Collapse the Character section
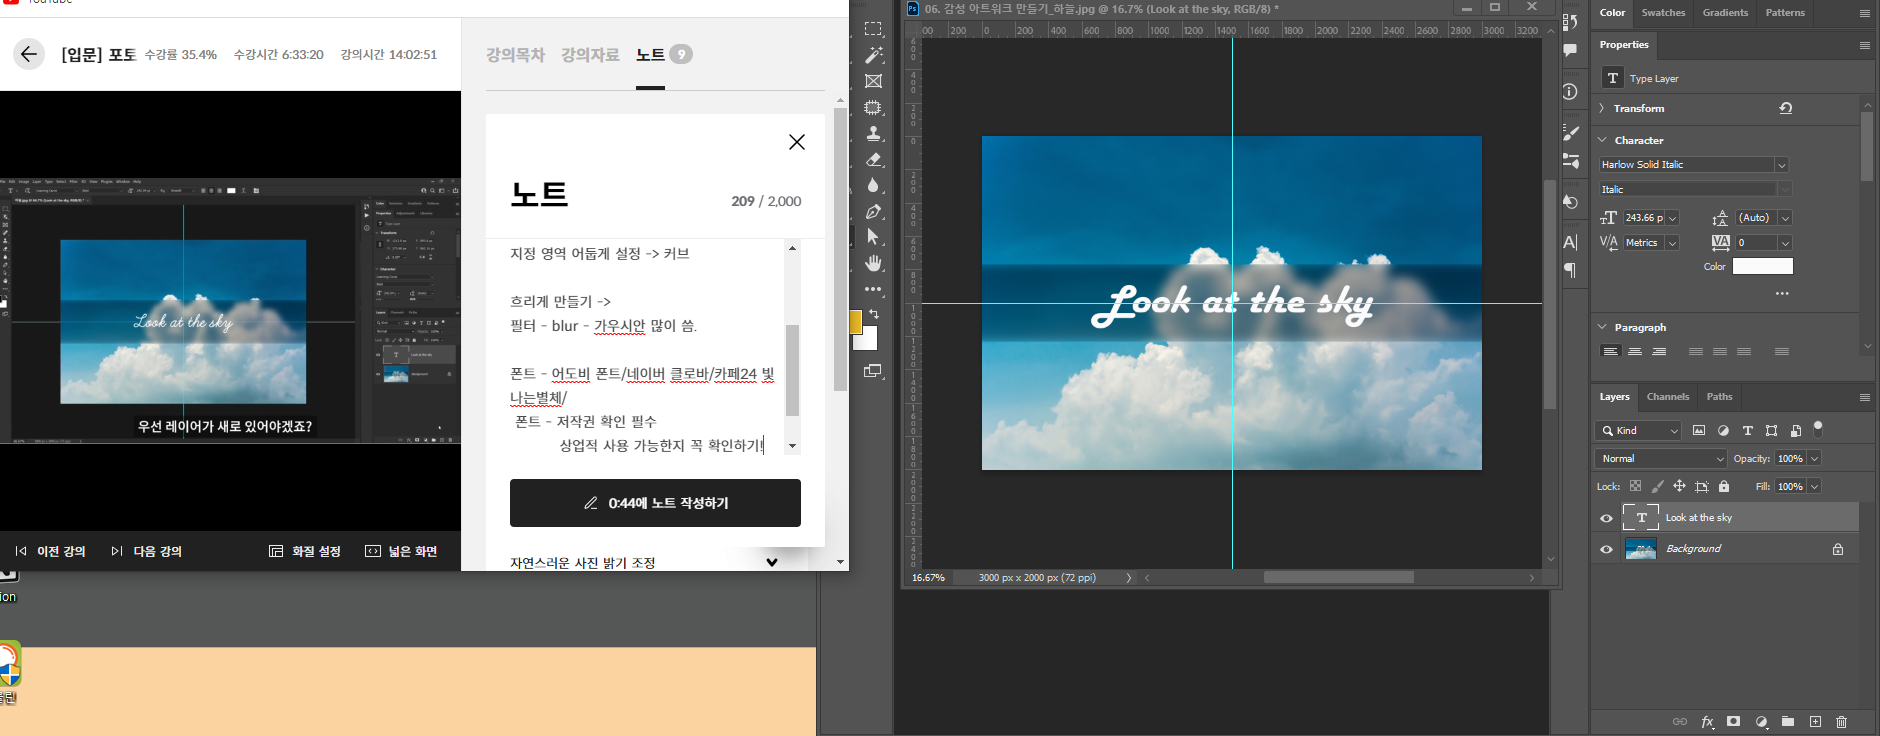 pos(1602,140)
